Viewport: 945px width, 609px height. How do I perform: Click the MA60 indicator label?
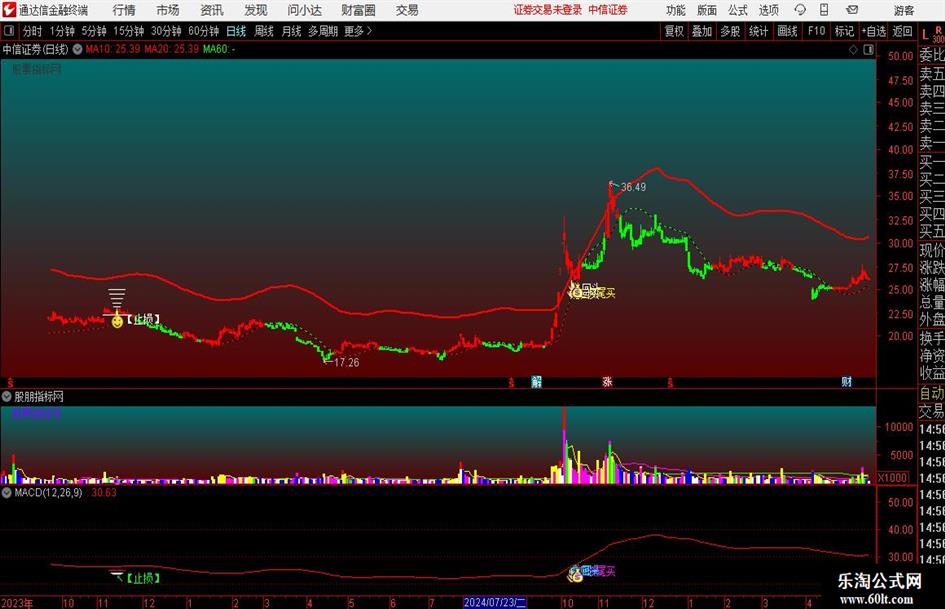pos(219,49)
